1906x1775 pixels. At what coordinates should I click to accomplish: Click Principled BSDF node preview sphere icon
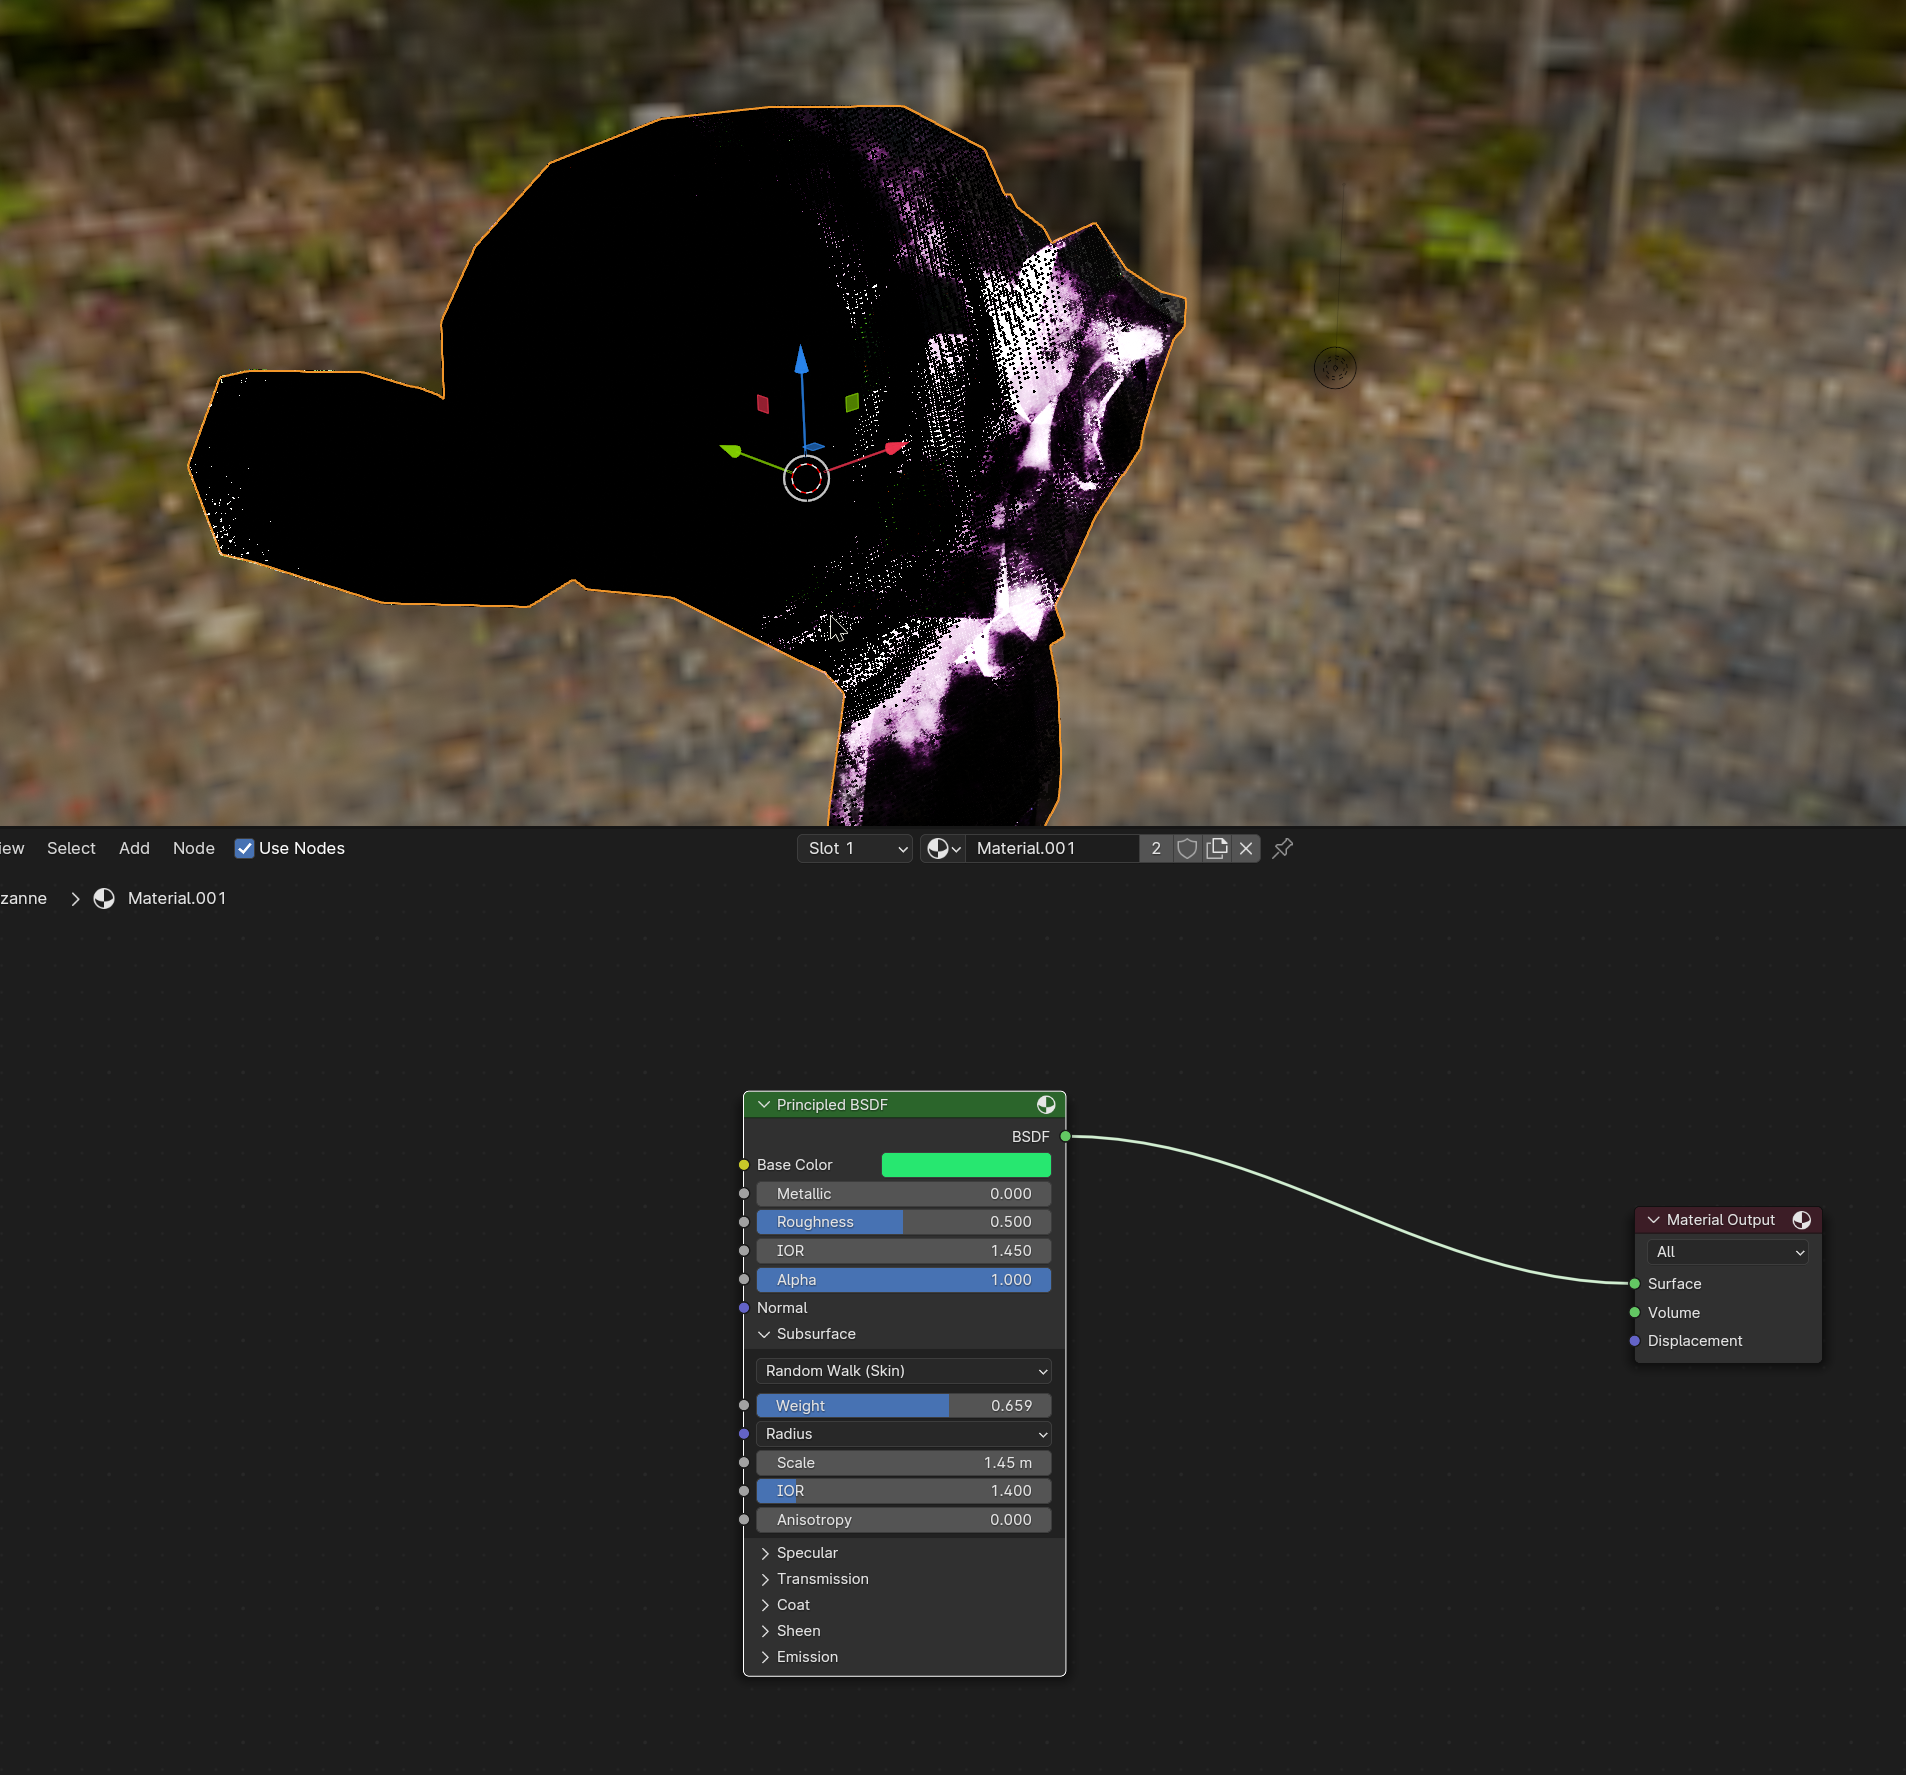(x=1046, y=1104)
